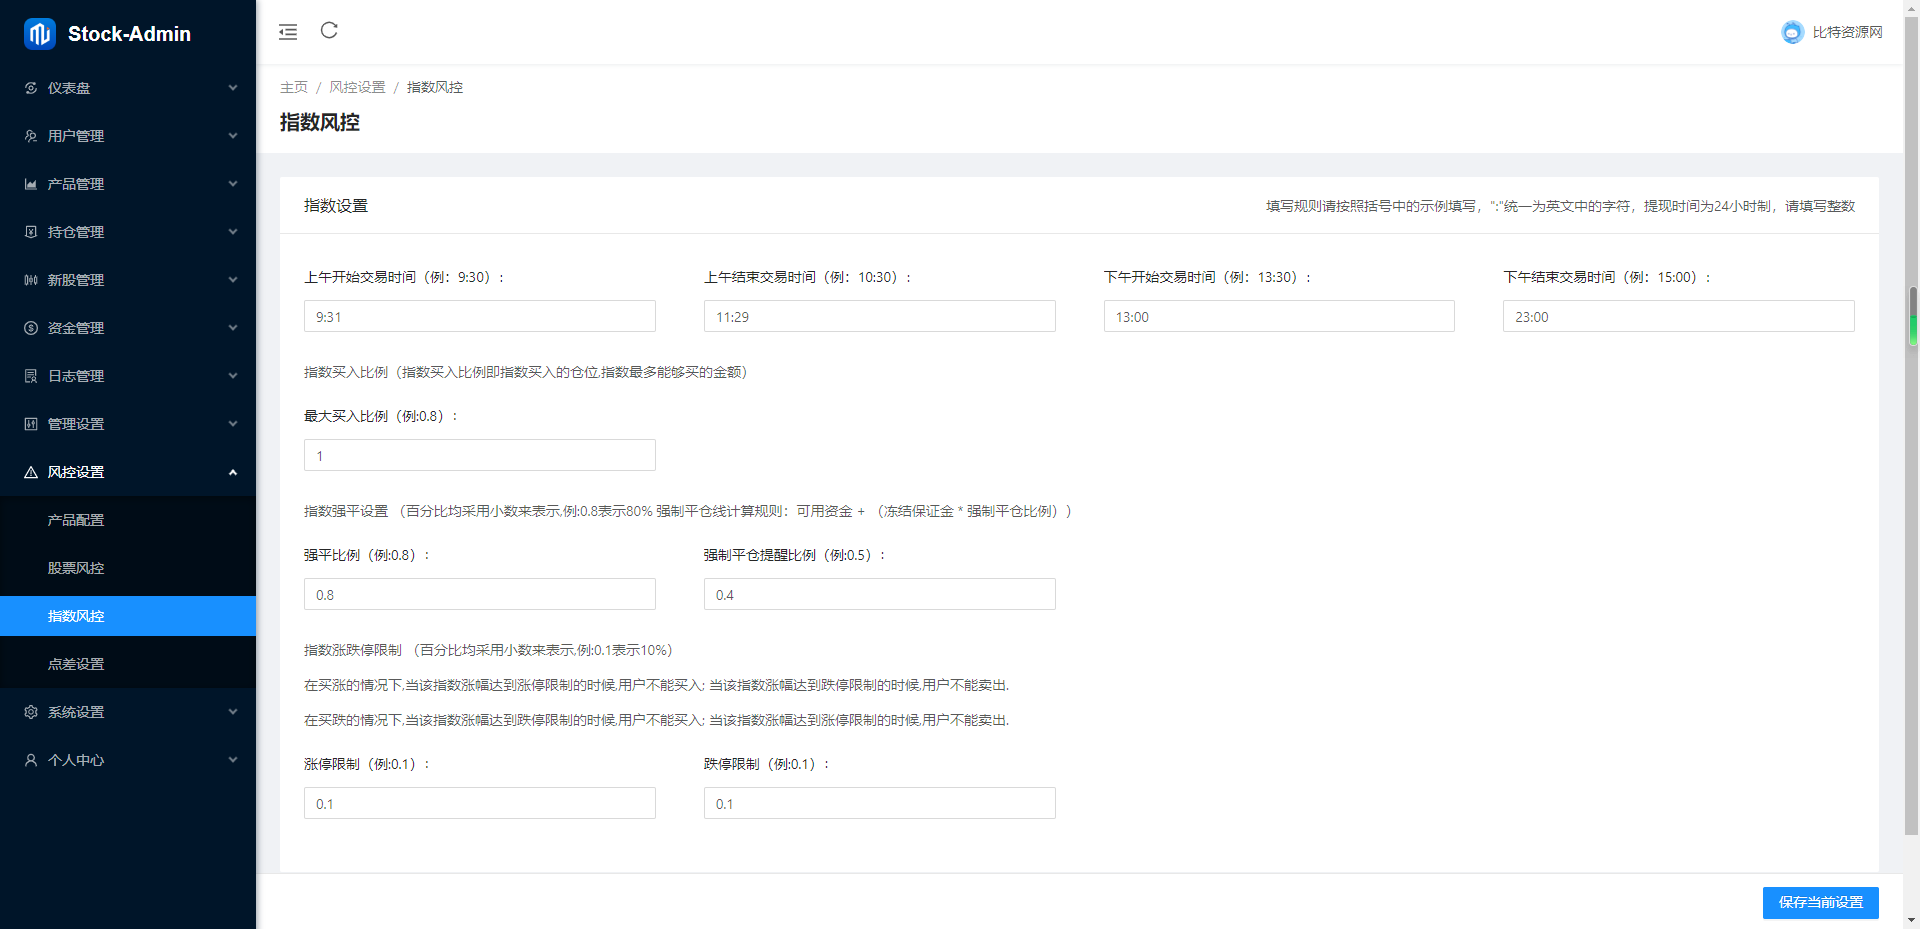
Task: Click the 新股管理 icon in sidebar
Action: [30, 280]
